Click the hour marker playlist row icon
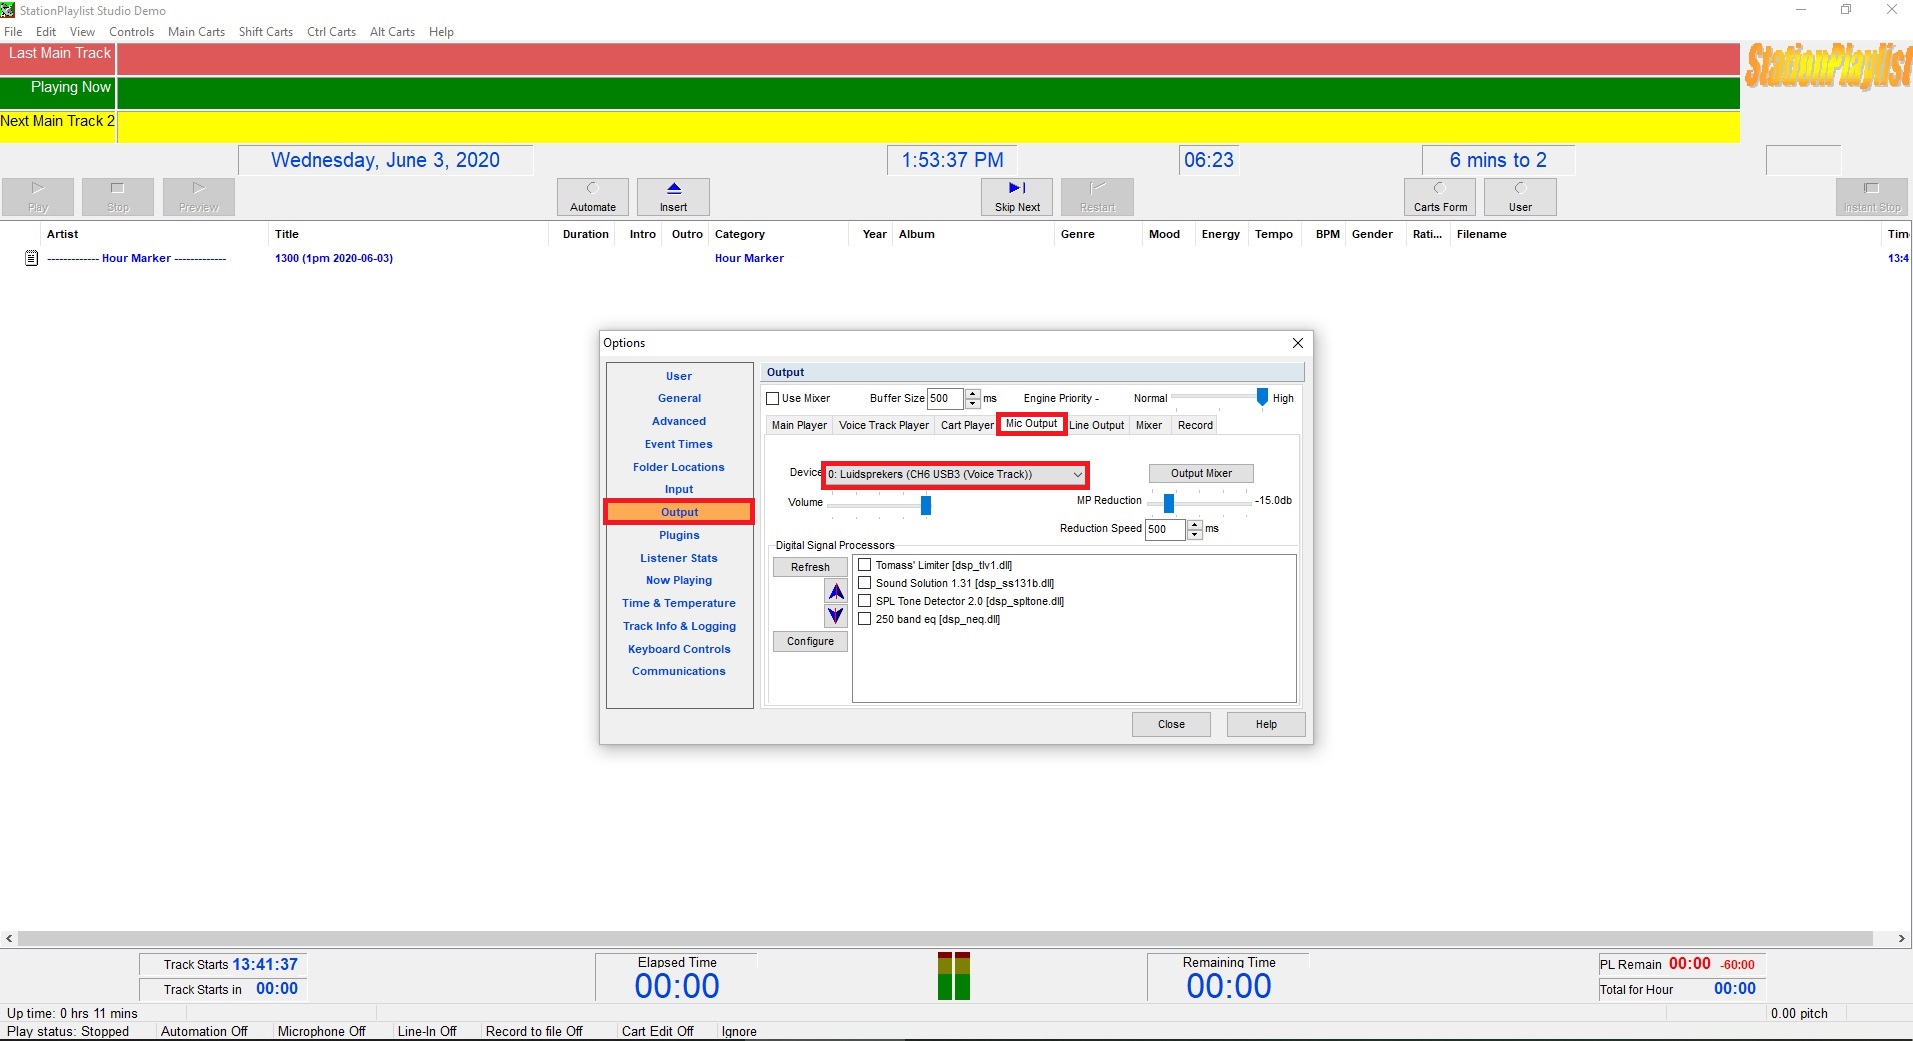This screenshot has height=1041, width=1913. pyautogui.click(x=31, y=258)
